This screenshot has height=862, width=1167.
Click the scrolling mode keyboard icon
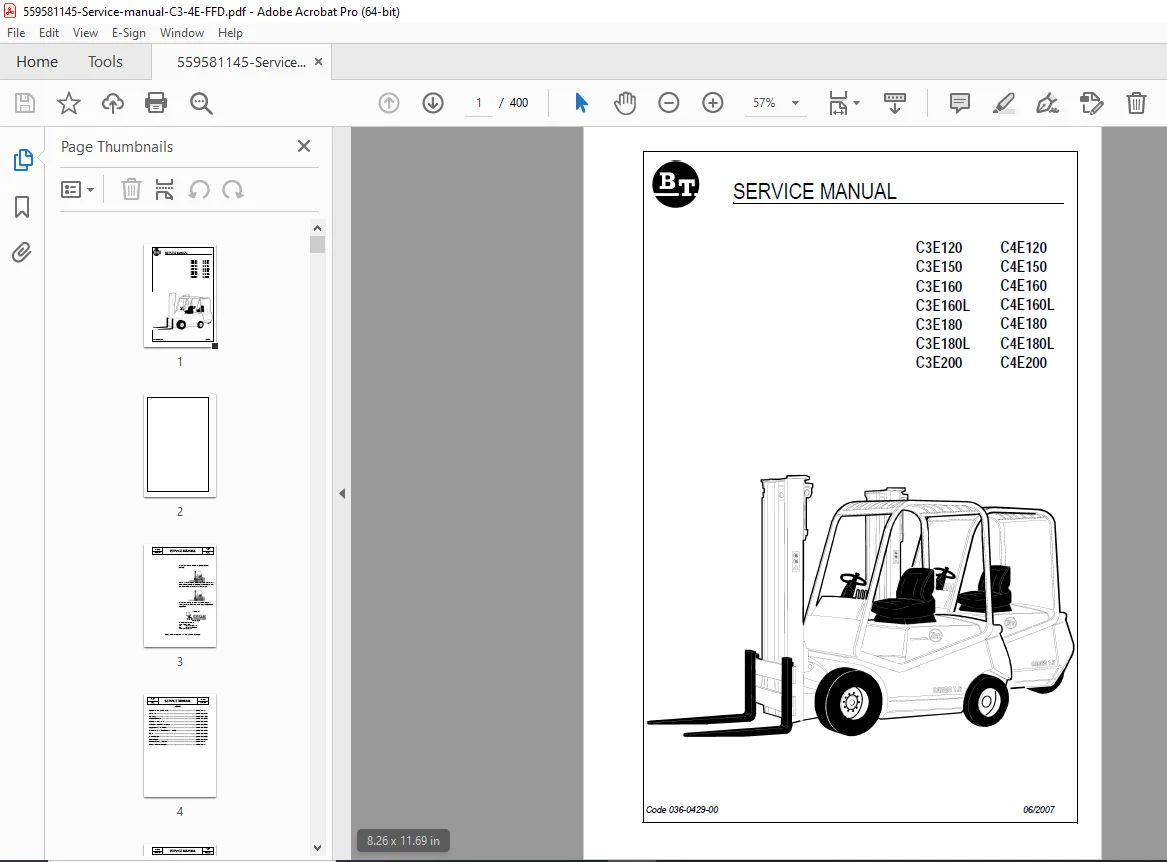pyautogui.click(x=895, y=103)
